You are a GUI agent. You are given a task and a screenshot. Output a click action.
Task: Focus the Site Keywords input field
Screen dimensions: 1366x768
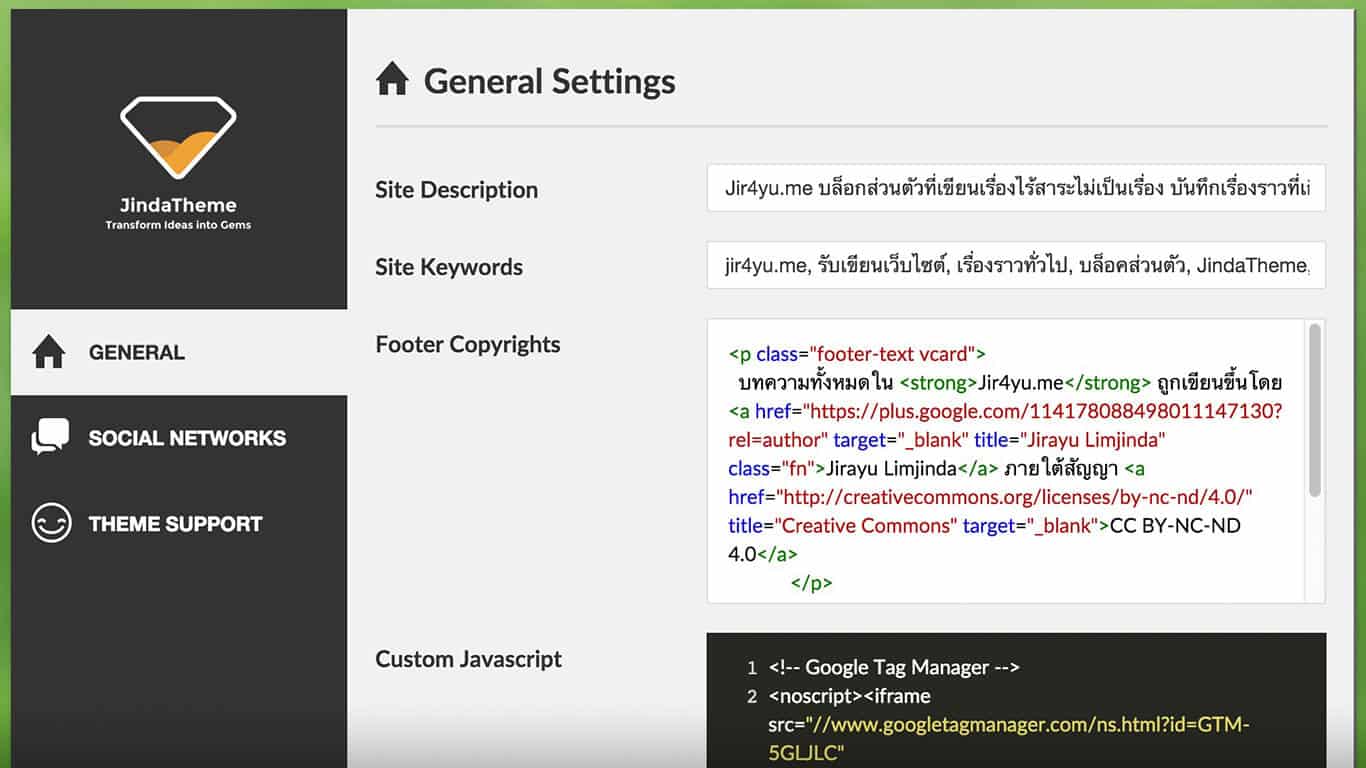[x=1016, y=265]
